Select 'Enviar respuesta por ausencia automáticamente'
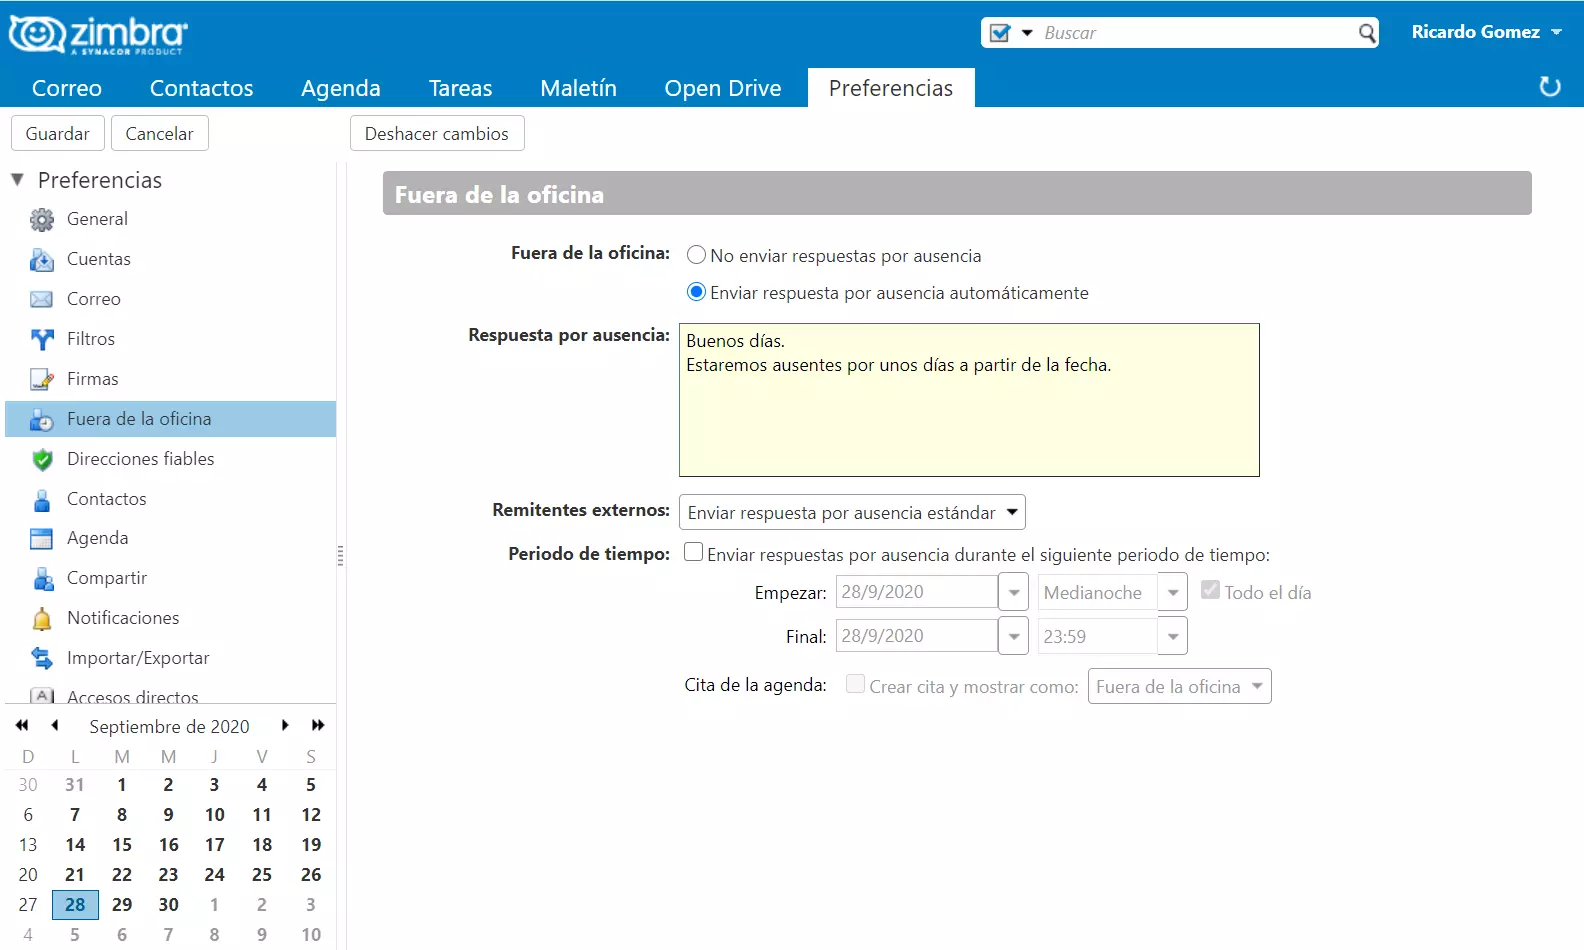 pos(696,292)
